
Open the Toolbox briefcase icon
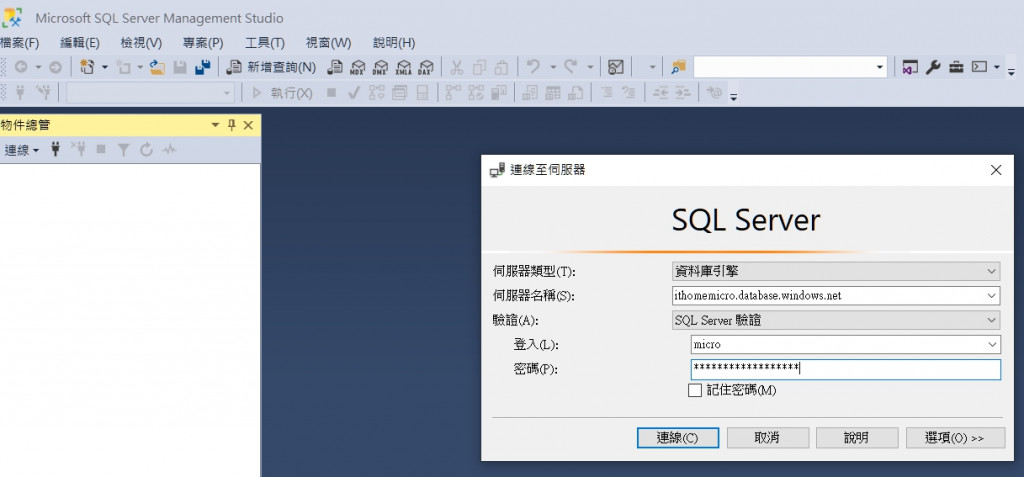point(956,67)
